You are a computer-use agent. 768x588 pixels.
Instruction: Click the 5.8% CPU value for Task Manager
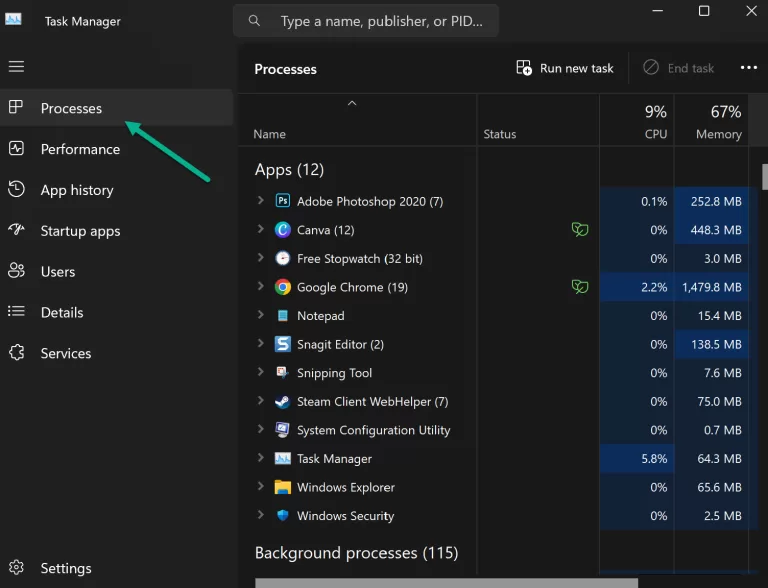click(654, 459)
